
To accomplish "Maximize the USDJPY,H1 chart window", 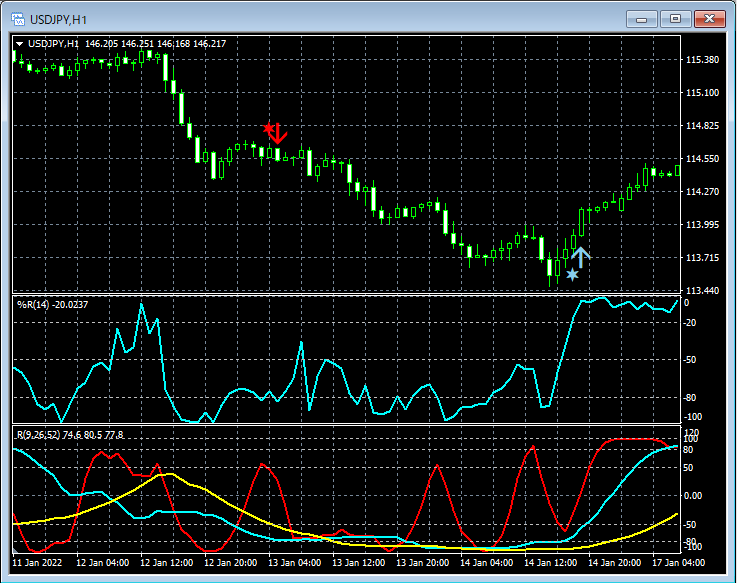I will click(x=675, y=19).
